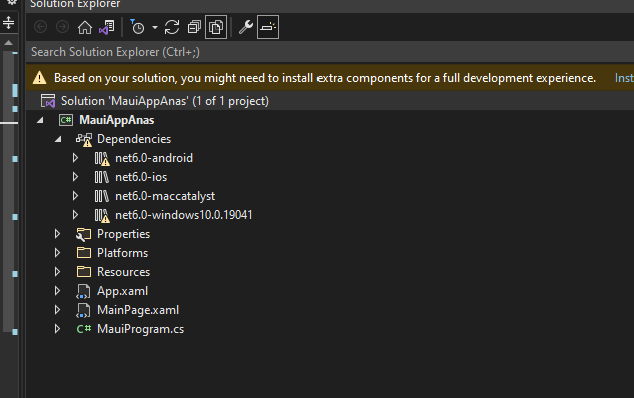Click Switch Views solution/folder icon
This screenshot has height=398, width=634.
[x=107, y=28]
